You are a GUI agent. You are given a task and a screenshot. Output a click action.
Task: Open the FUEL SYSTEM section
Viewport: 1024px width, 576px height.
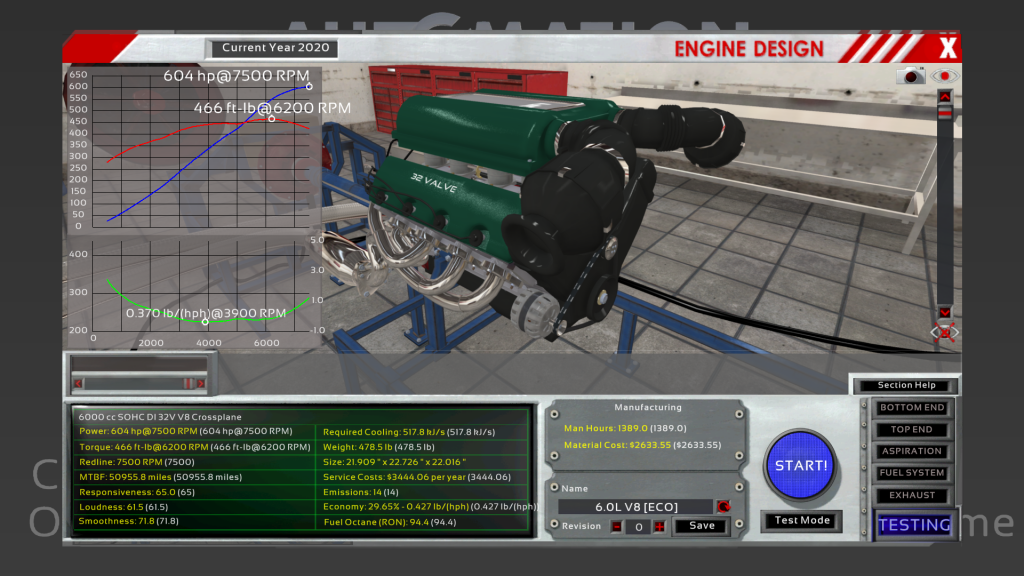911,473
